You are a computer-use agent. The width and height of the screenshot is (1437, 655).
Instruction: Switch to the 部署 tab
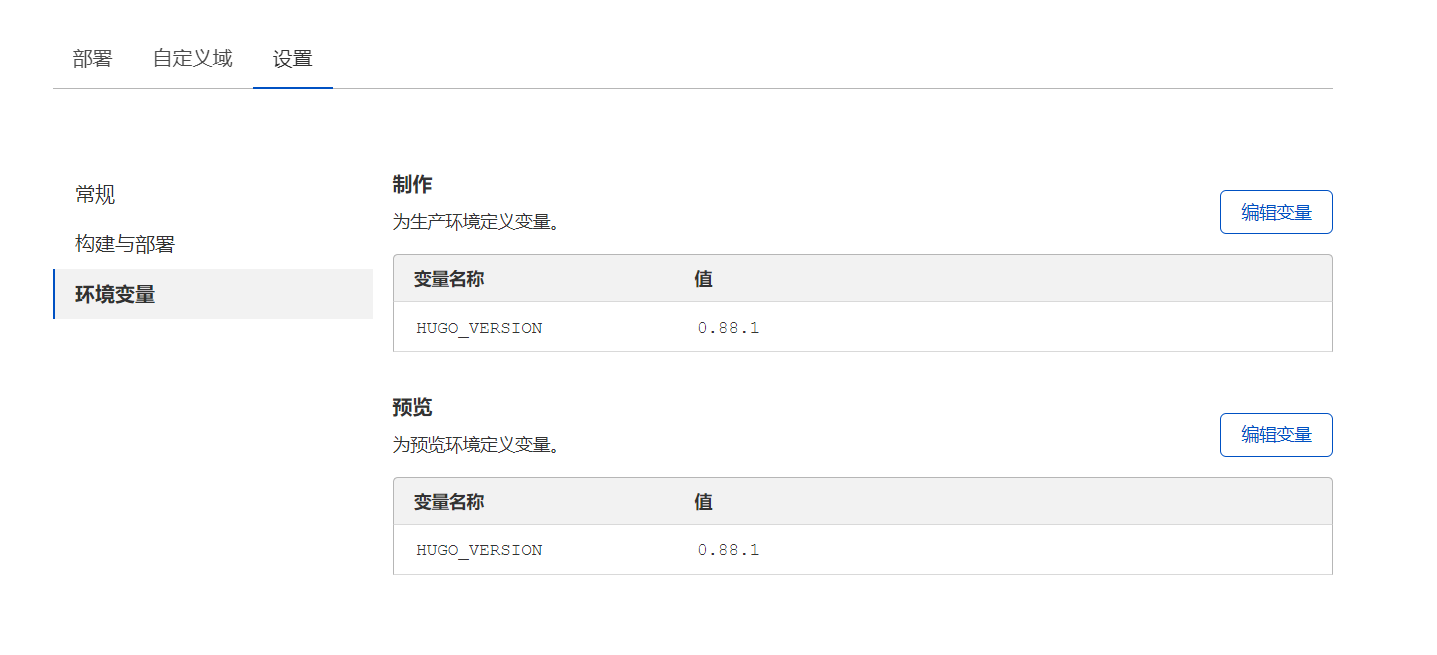click(92, 59)
